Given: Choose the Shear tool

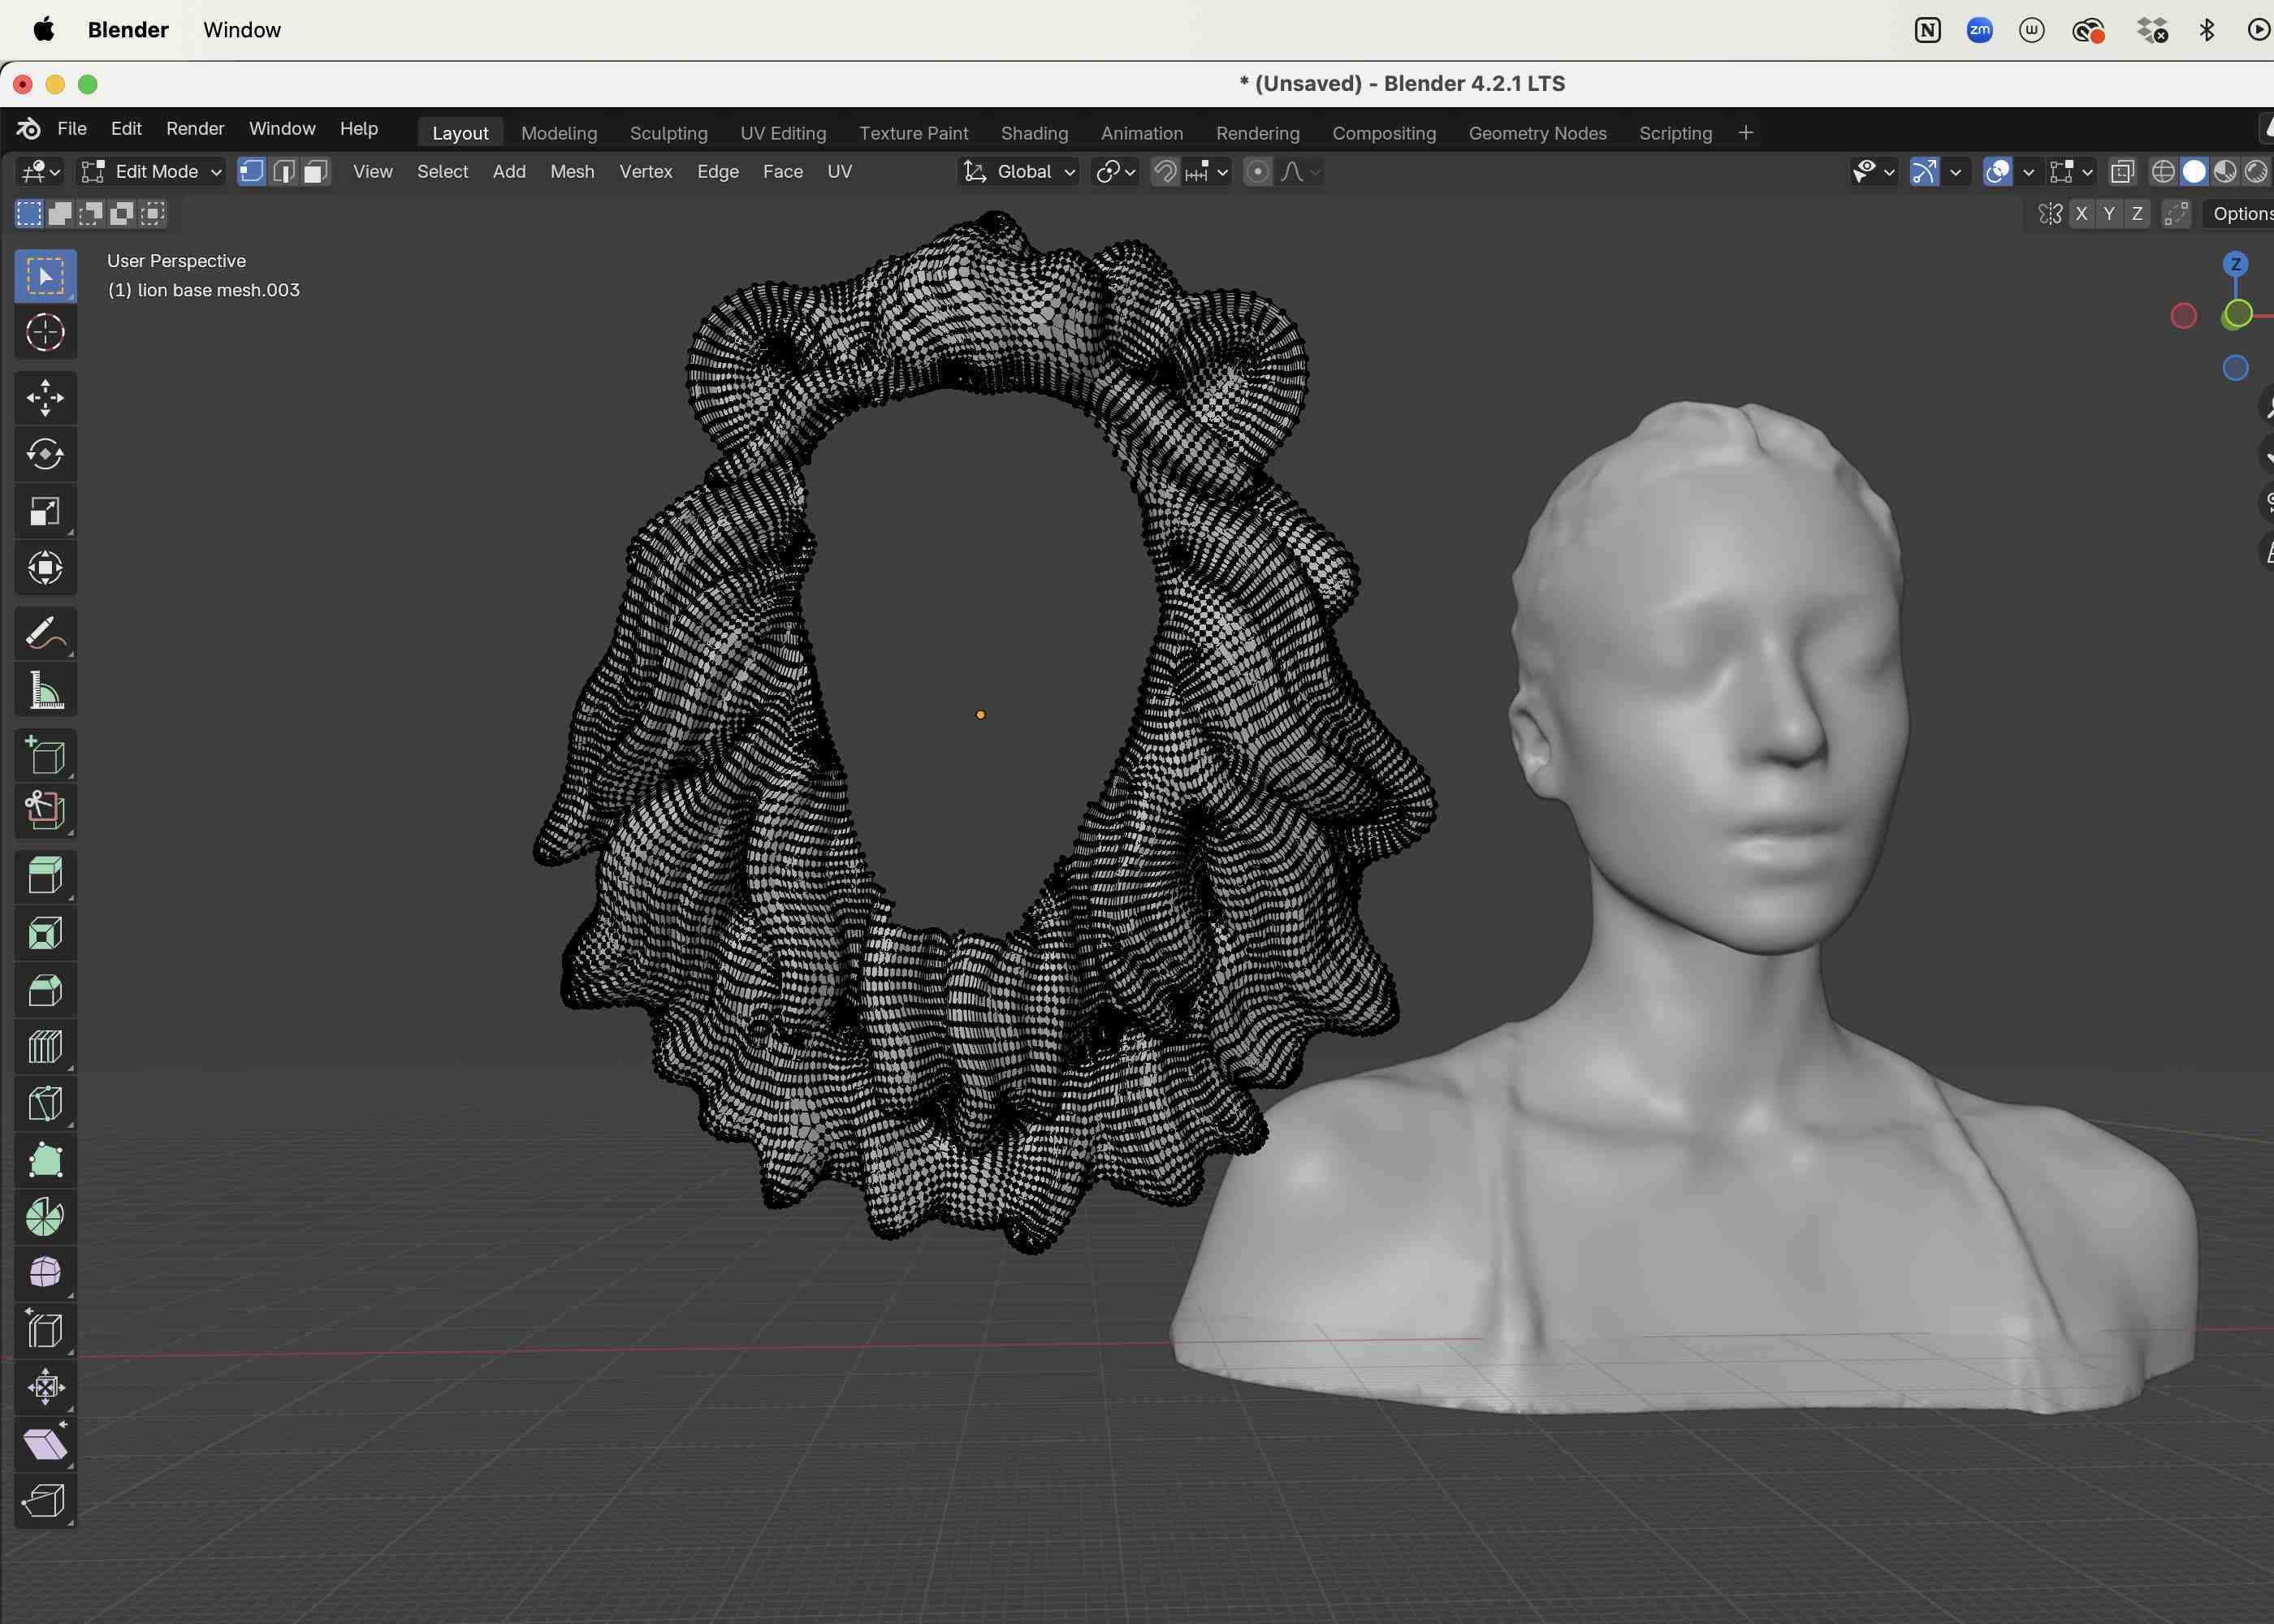Looking at the screenshot, I should pos(45,1445).
